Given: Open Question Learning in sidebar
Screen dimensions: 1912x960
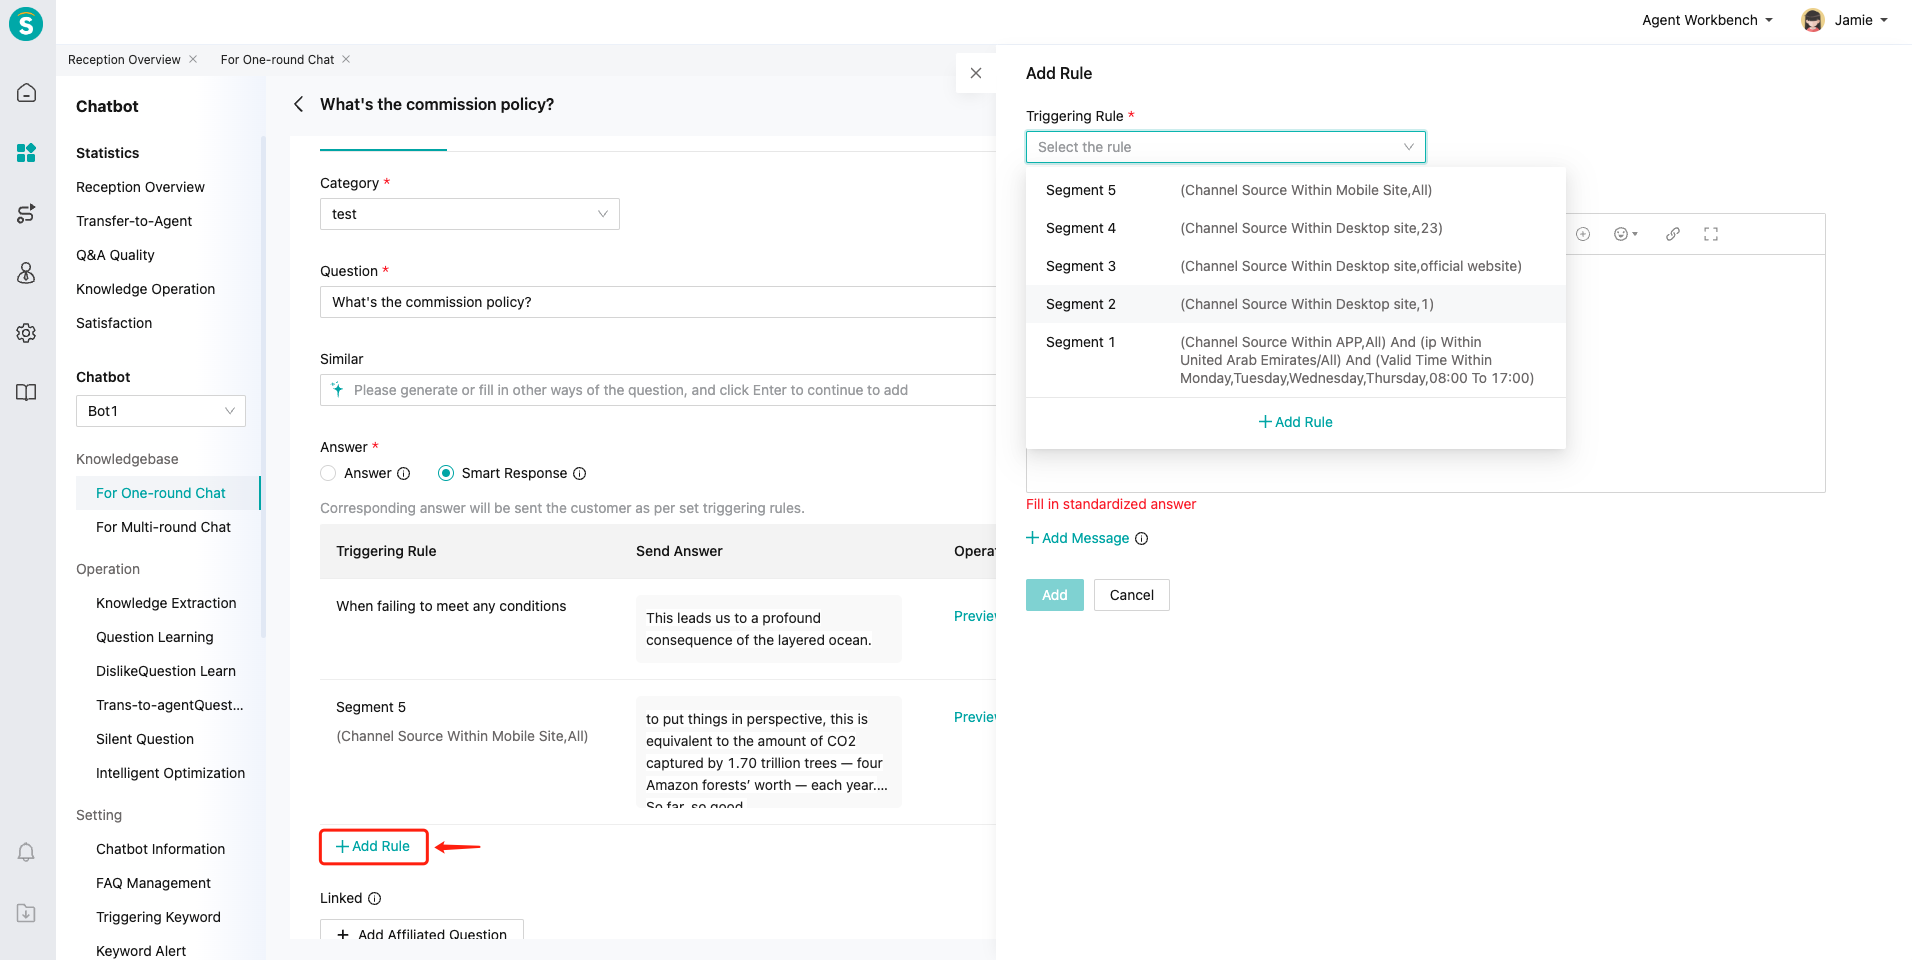Looking at the screenshot, I should click(x=155, y=637).
